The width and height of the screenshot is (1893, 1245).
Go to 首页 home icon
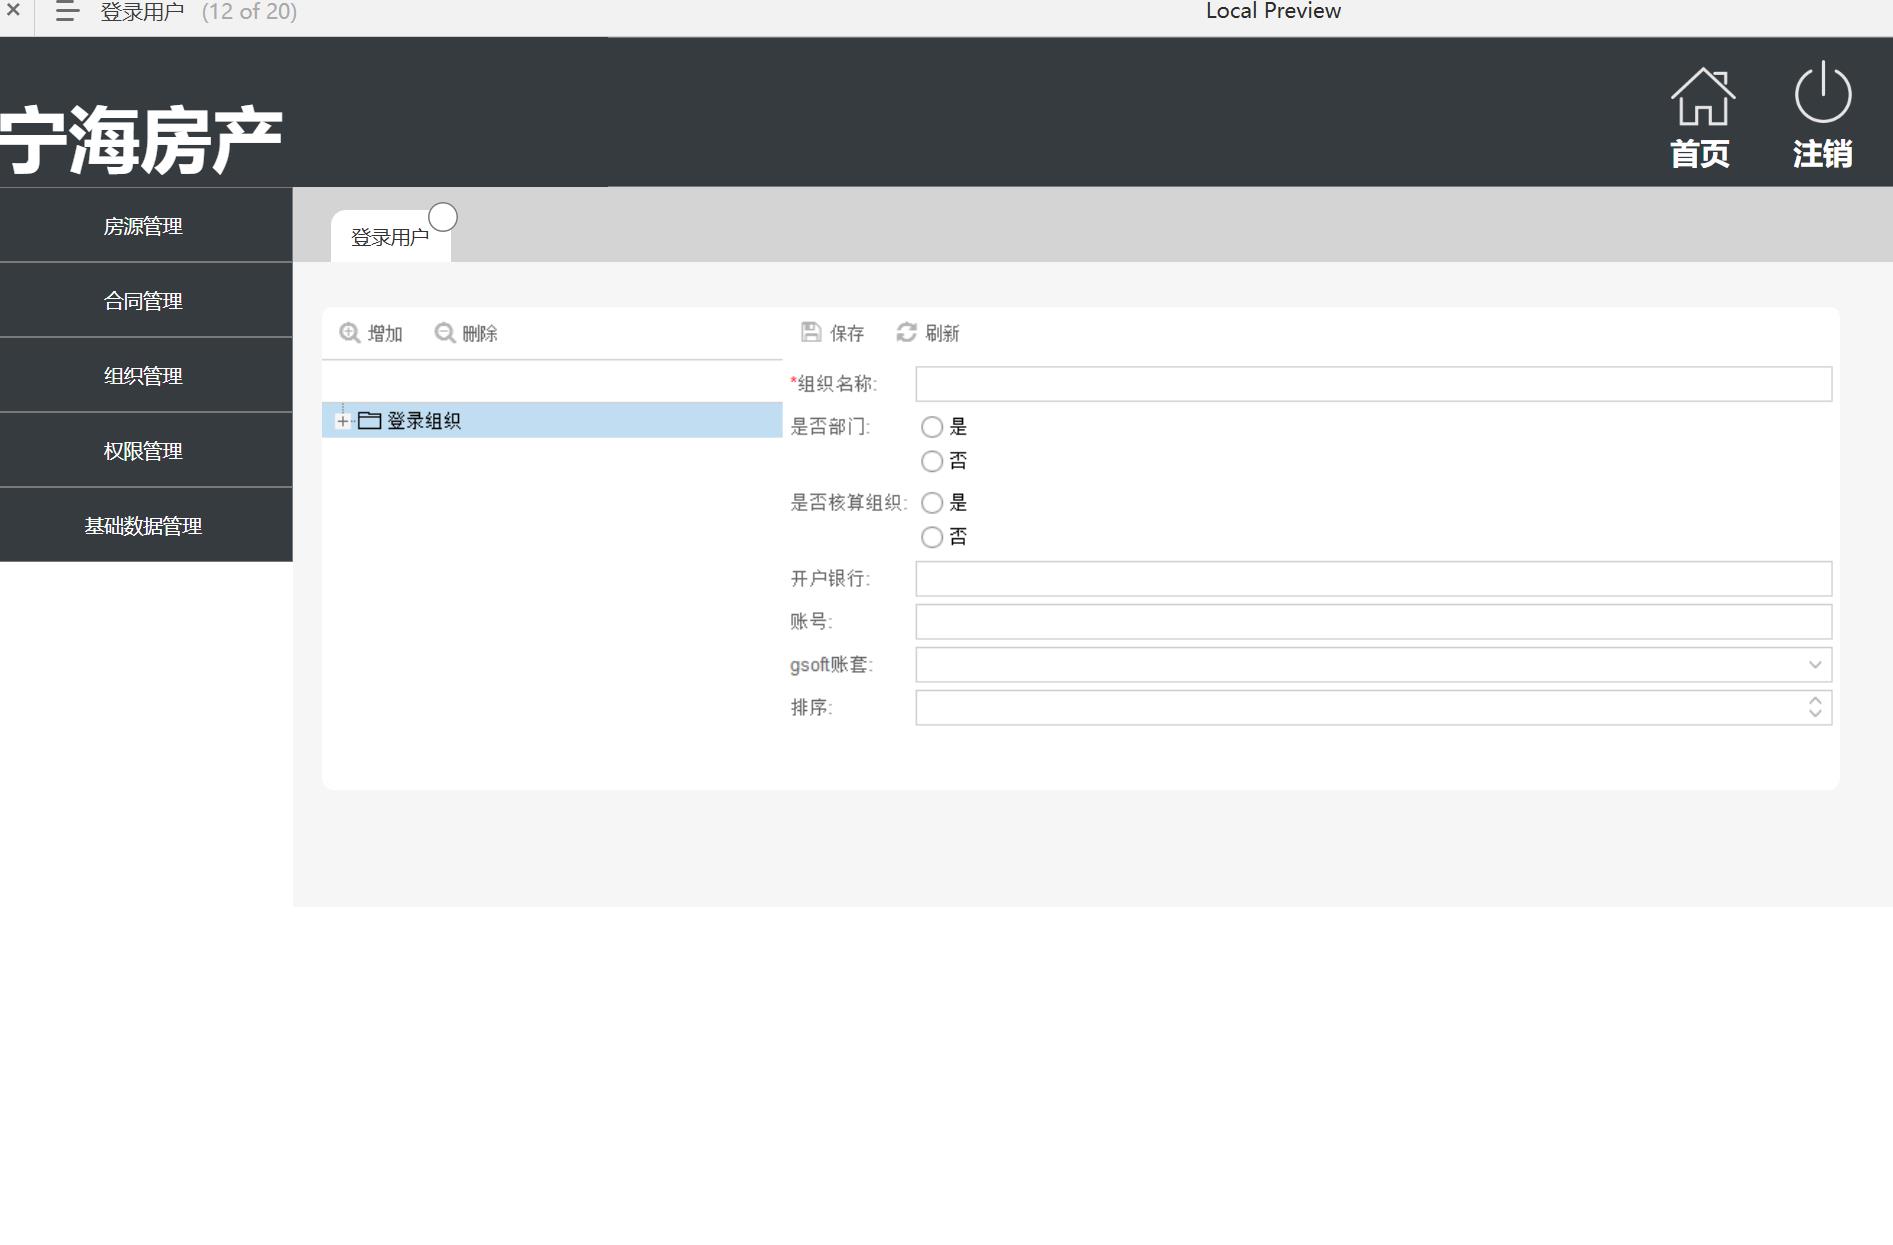pos(1701,97)
